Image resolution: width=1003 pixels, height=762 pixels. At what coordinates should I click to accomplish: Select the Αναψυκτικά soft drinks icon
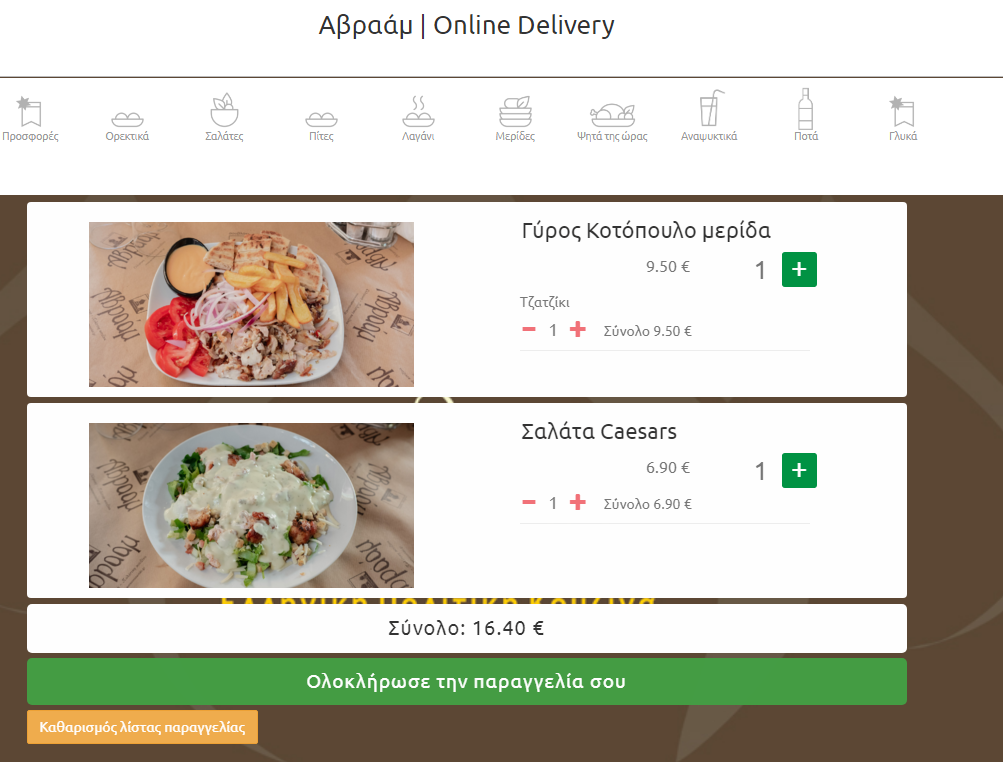tap(710, 108)
